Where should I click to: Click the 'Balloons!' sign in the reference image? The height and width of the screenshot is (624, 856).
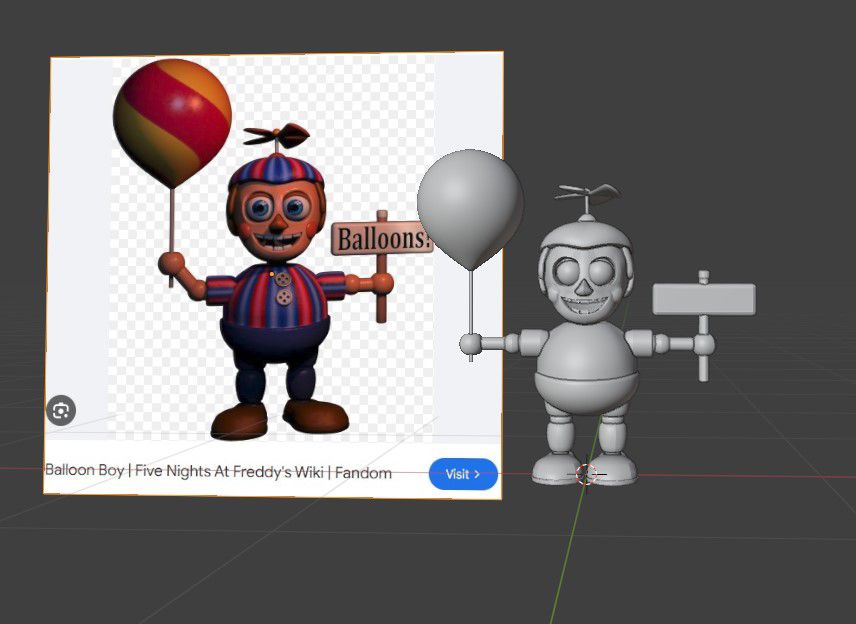382,238
